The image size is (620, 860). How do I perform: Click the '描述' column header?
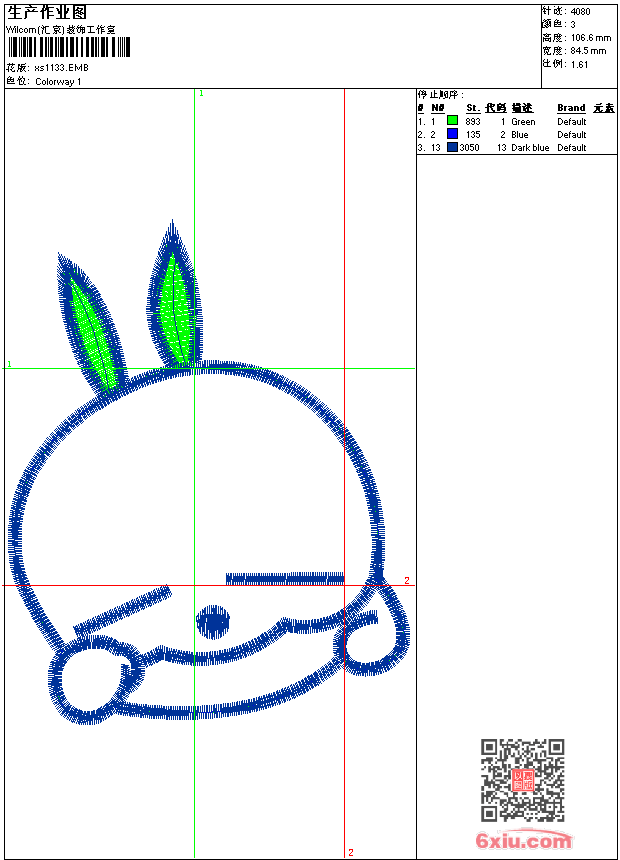coord(522,108)
